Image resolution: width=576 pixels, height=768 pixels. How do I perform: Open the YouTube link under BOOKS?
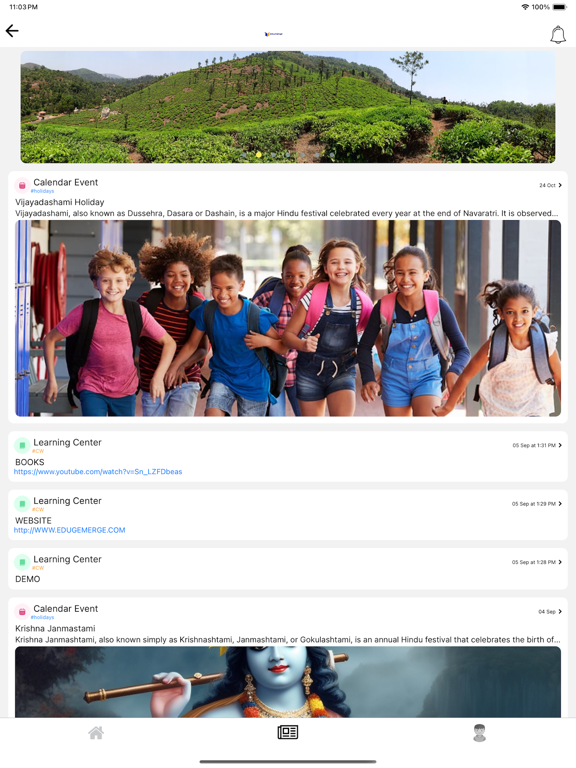pyautogui.click(x=98, y=472)
